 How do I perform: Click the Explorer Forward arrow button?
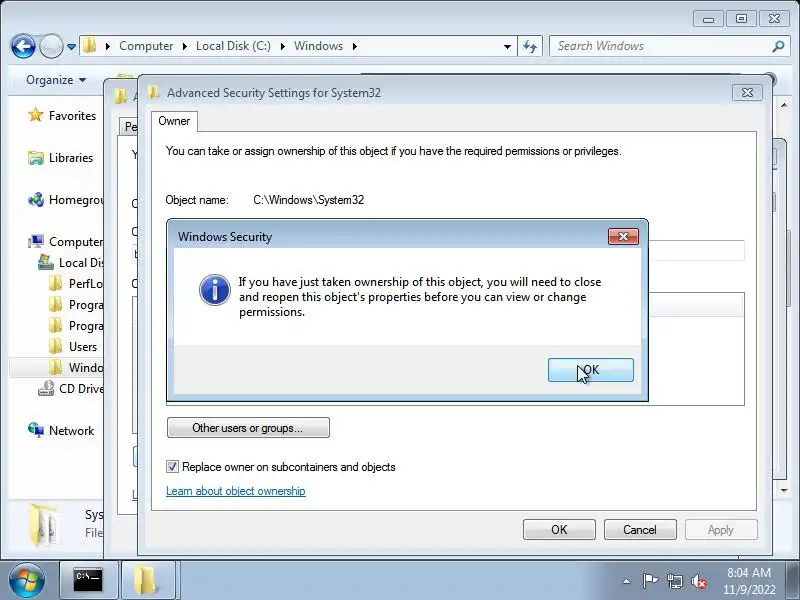click(51, 46)
